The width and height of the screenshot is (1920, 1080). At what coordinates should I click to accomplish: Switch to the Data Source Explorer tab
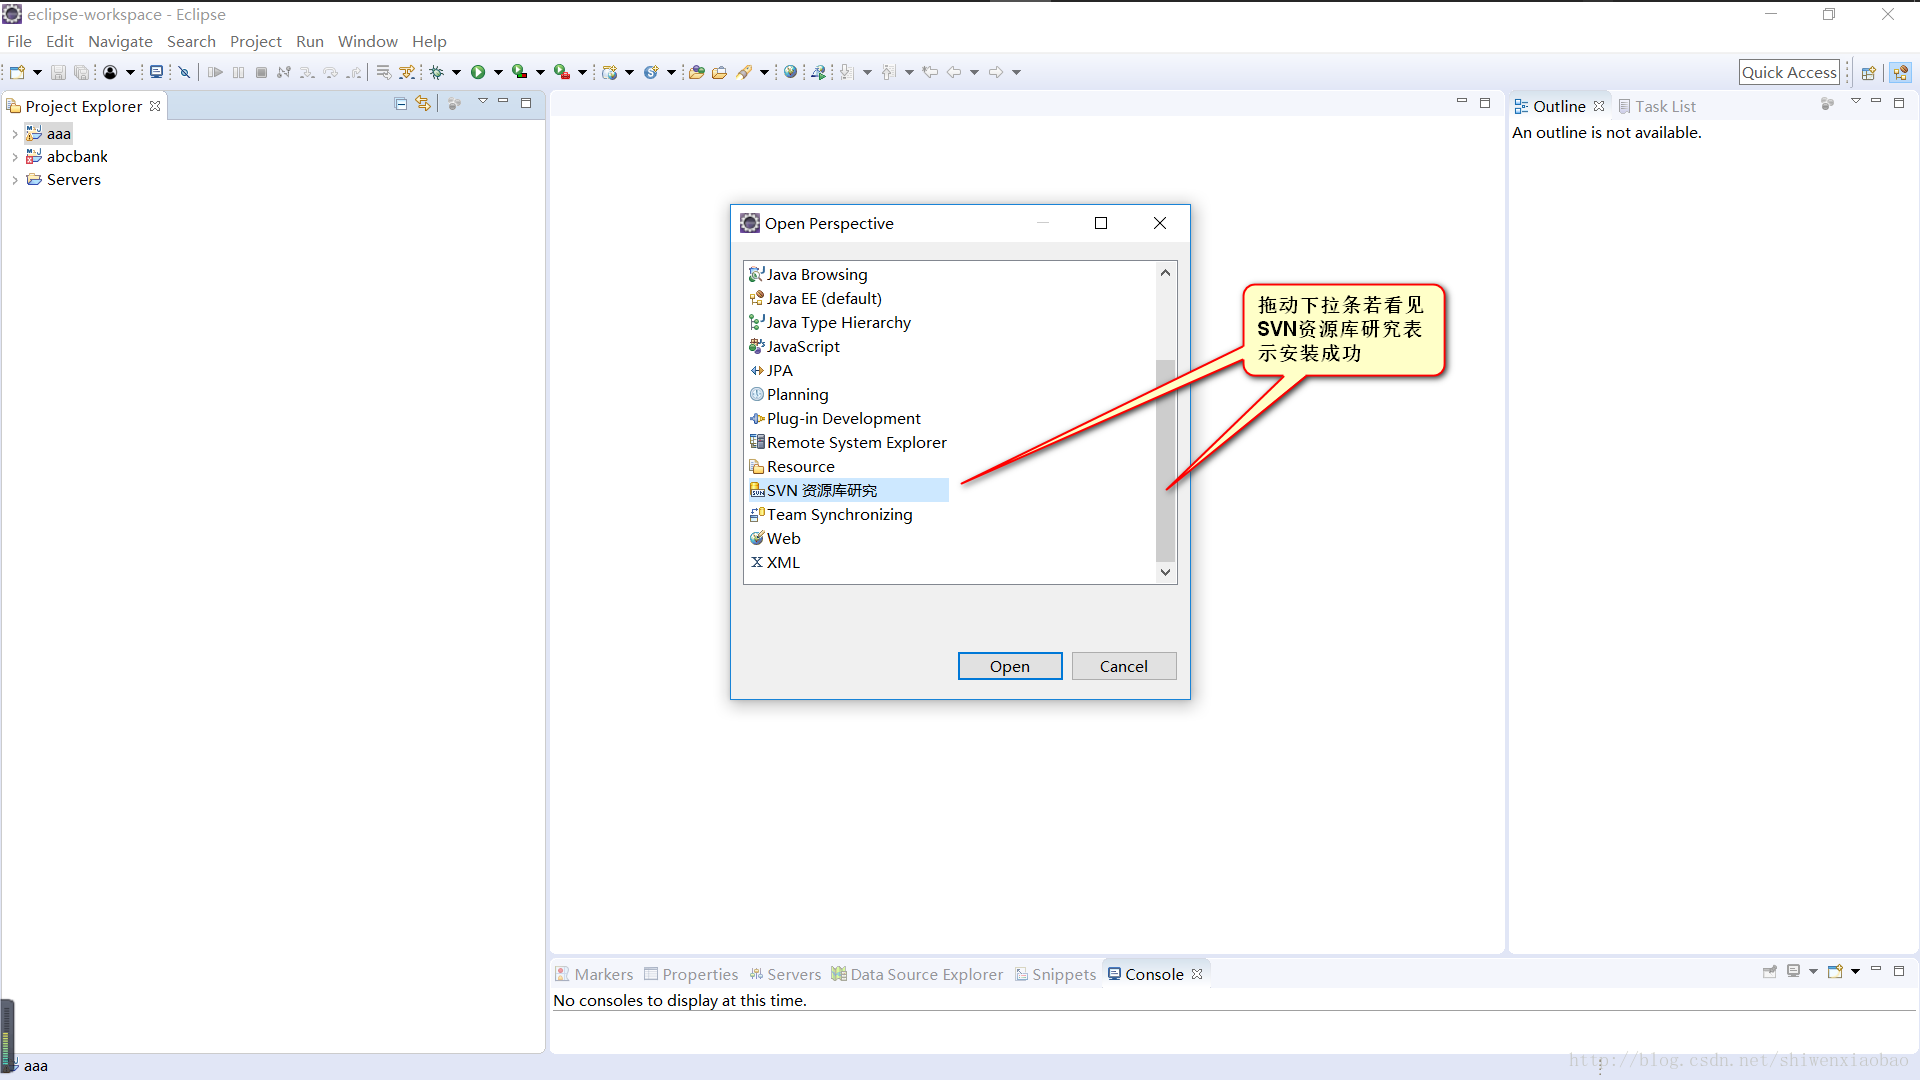click(917, 974)
